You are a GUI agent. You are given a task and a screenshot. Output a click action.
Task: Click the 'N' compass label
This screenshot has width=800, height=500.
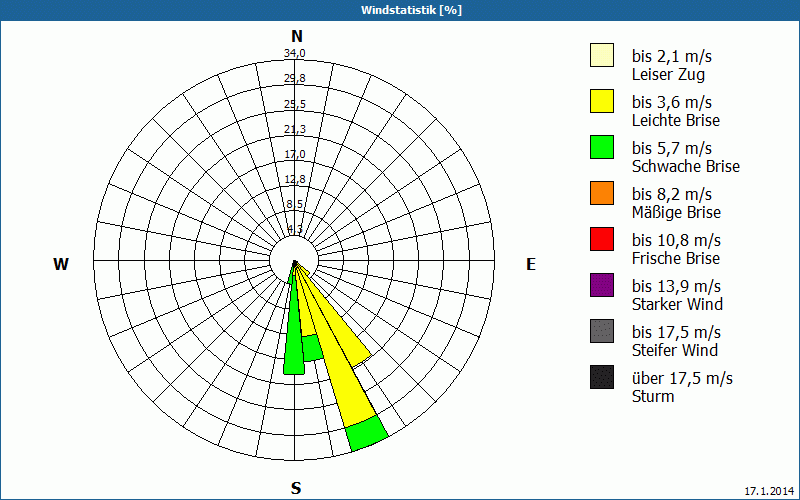[297, 36]
